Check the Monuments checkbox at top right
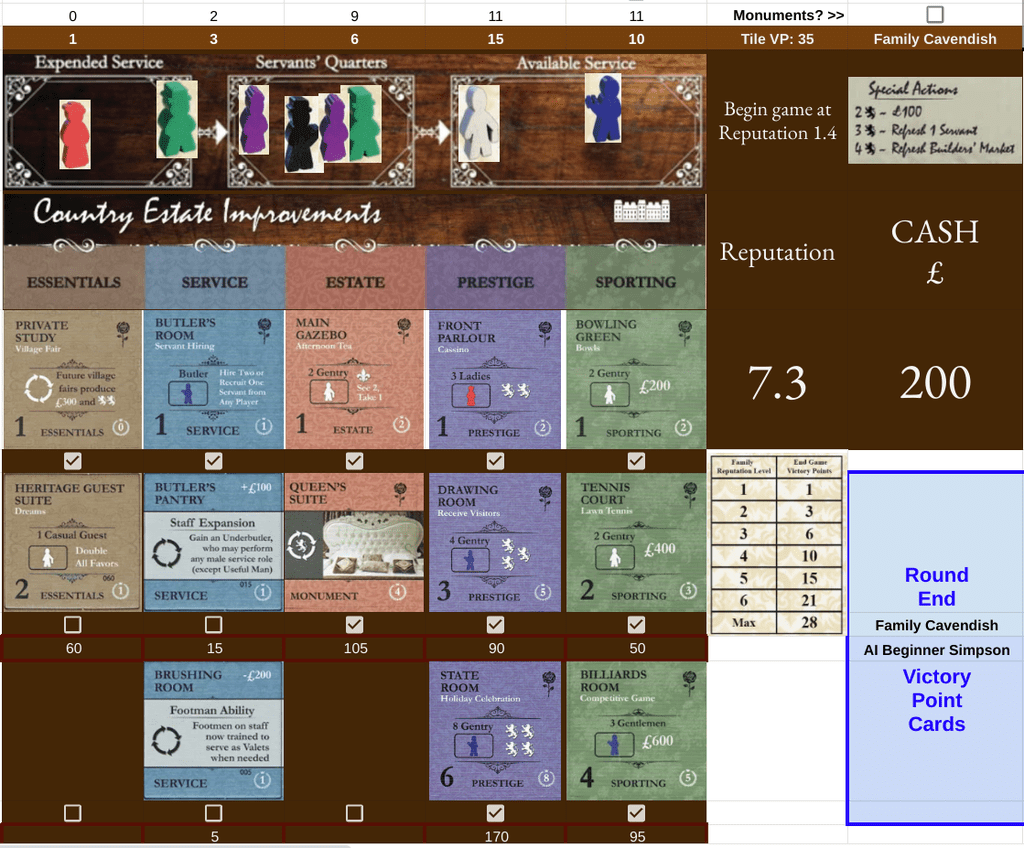Viewport: 1024px width, 848px height. 935,15
